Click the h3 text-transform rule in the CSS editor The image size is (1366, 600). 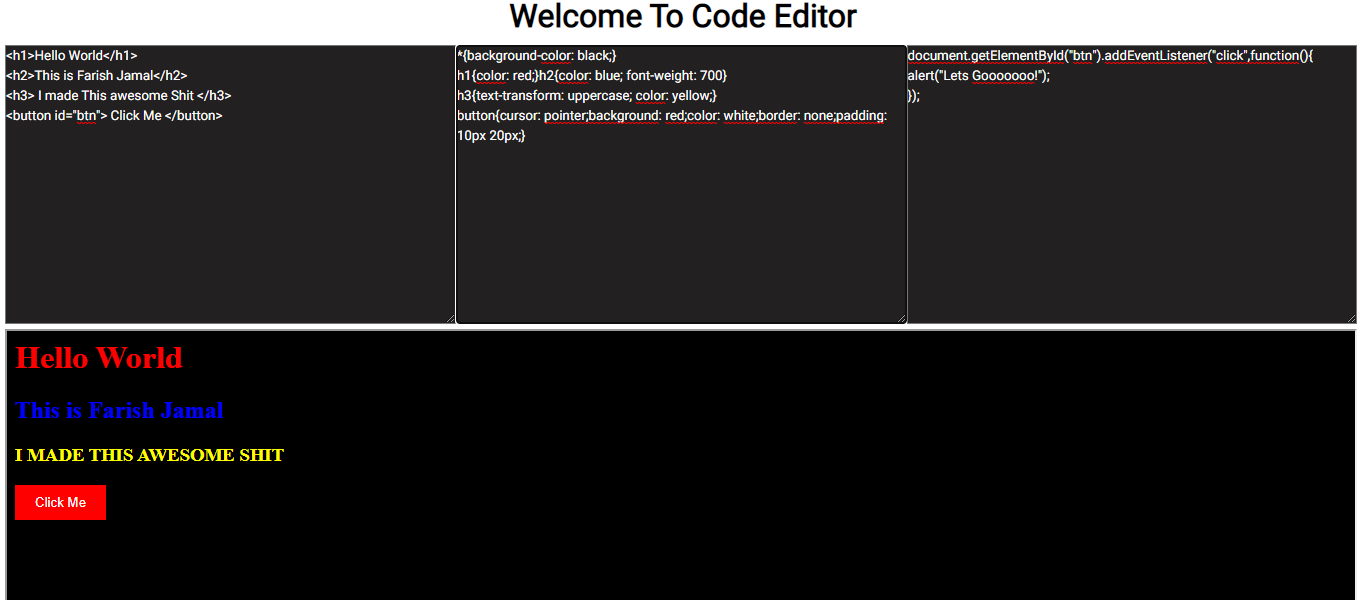click(x=590, y=95)
